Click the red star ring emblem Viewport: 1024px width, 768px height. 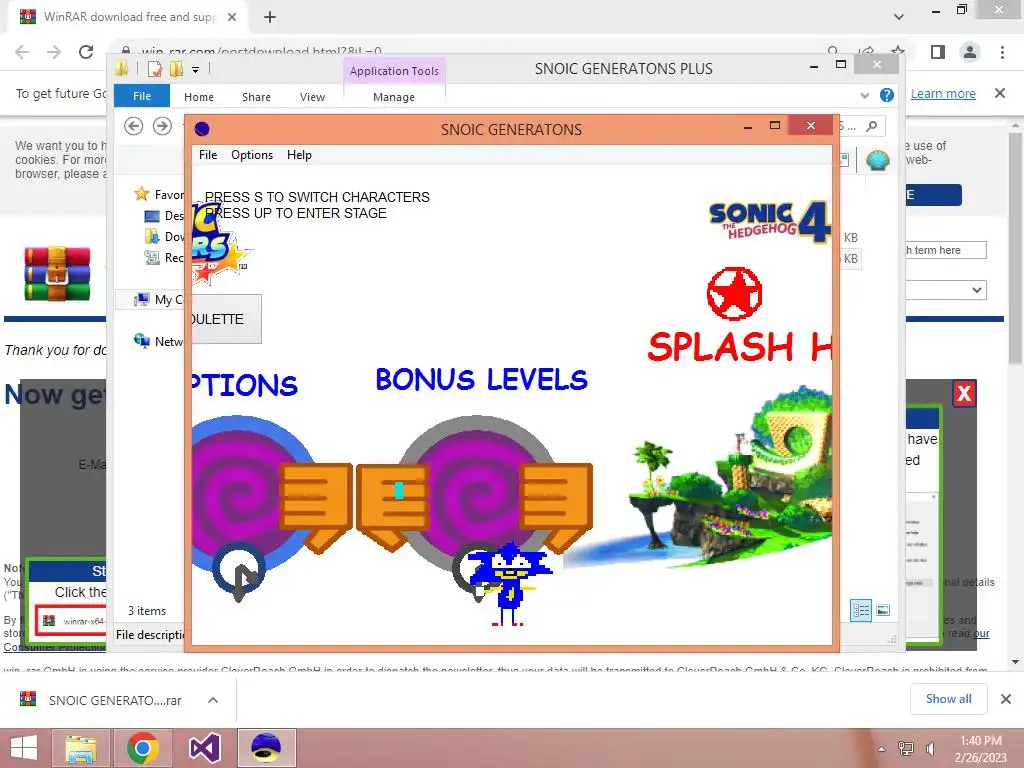734,293
